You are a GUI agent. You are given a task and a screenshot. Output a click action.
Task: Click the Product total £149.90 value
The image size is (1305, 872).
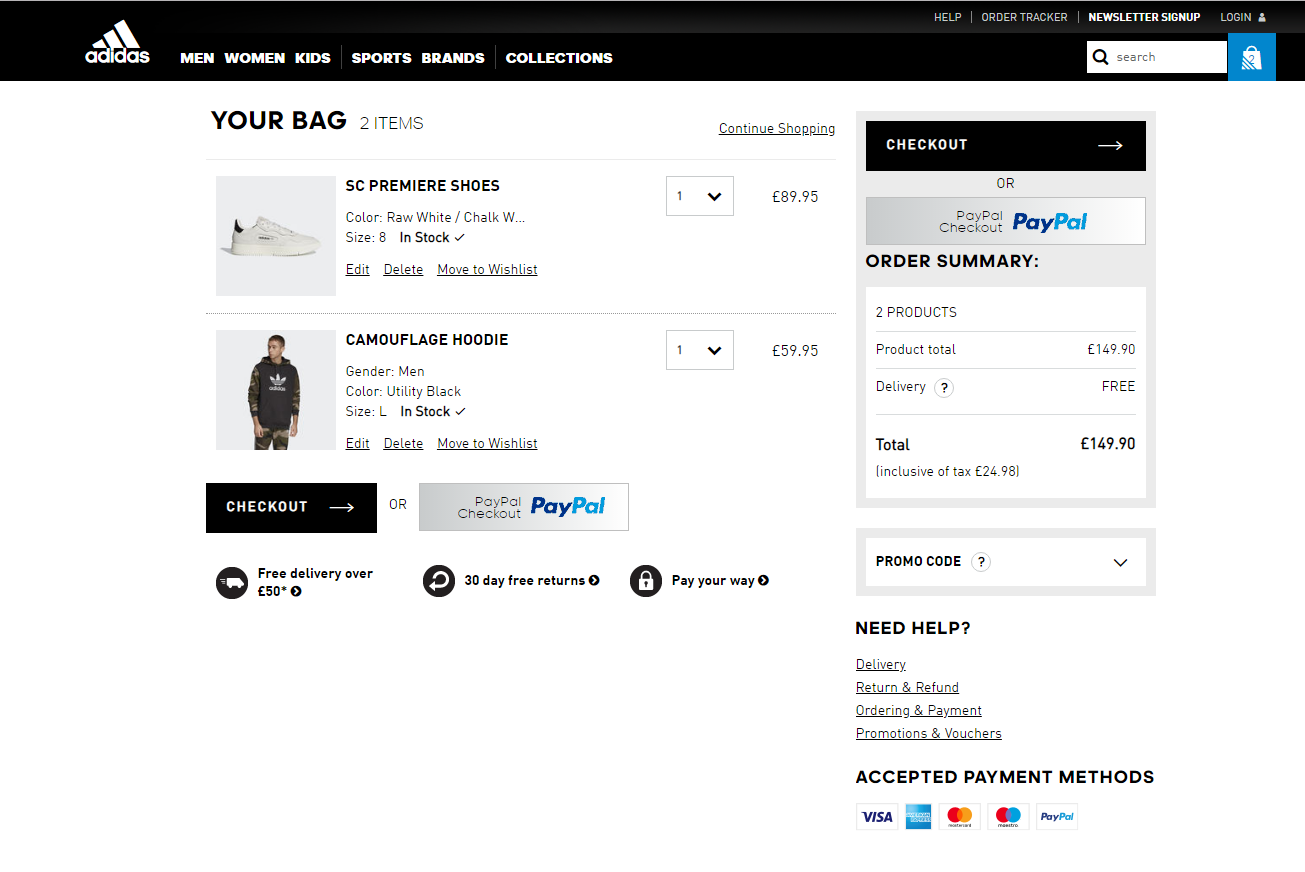(1111, 350)
